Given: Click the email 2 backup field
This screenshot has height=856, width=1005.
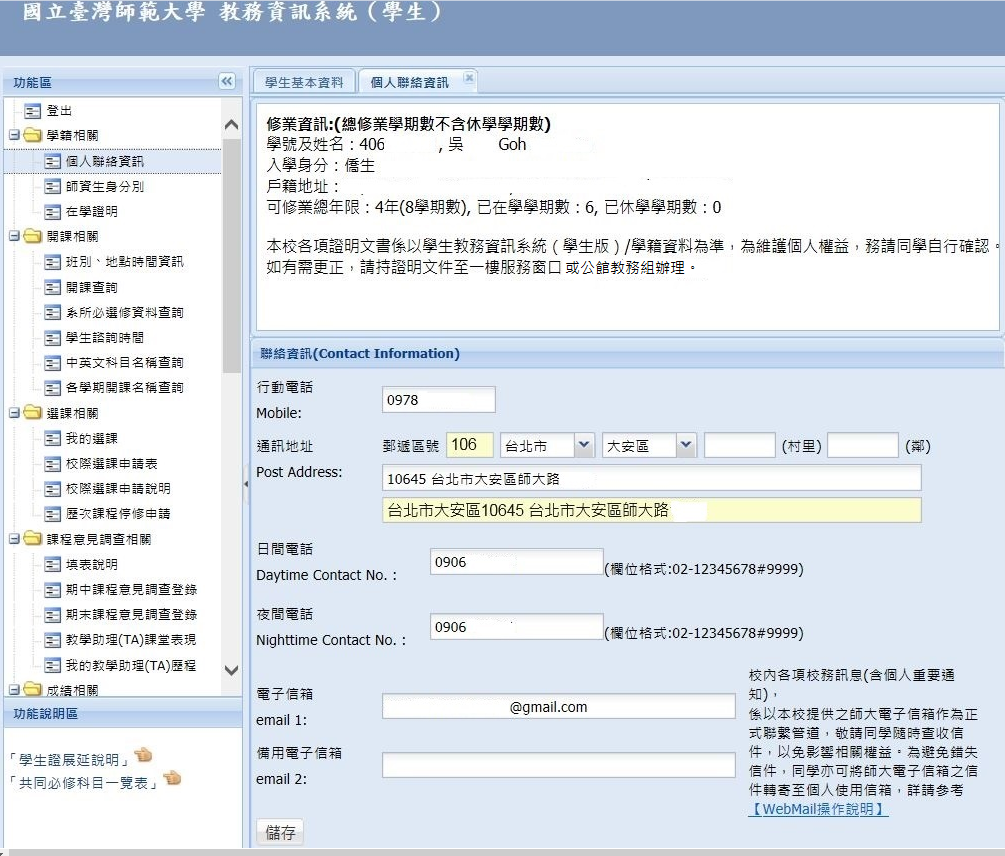Looking at the screenshot, I should pyautogui.click(x=559, y=765).
